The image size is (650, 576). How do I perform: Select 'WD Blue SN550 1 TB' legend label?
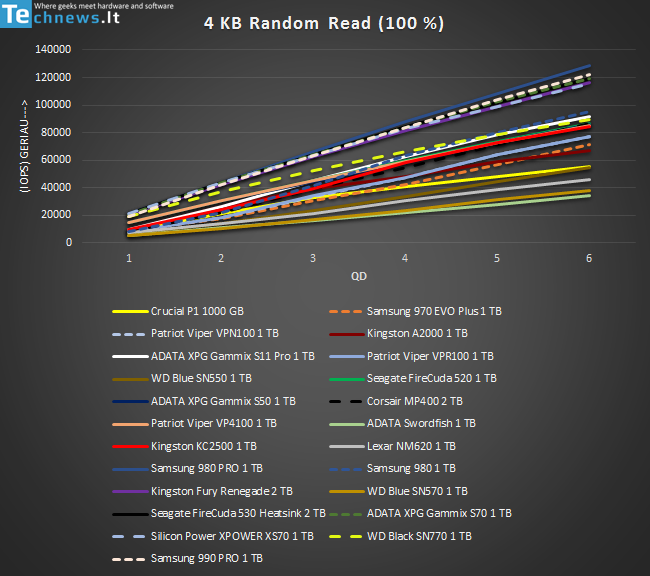[201, 378]
